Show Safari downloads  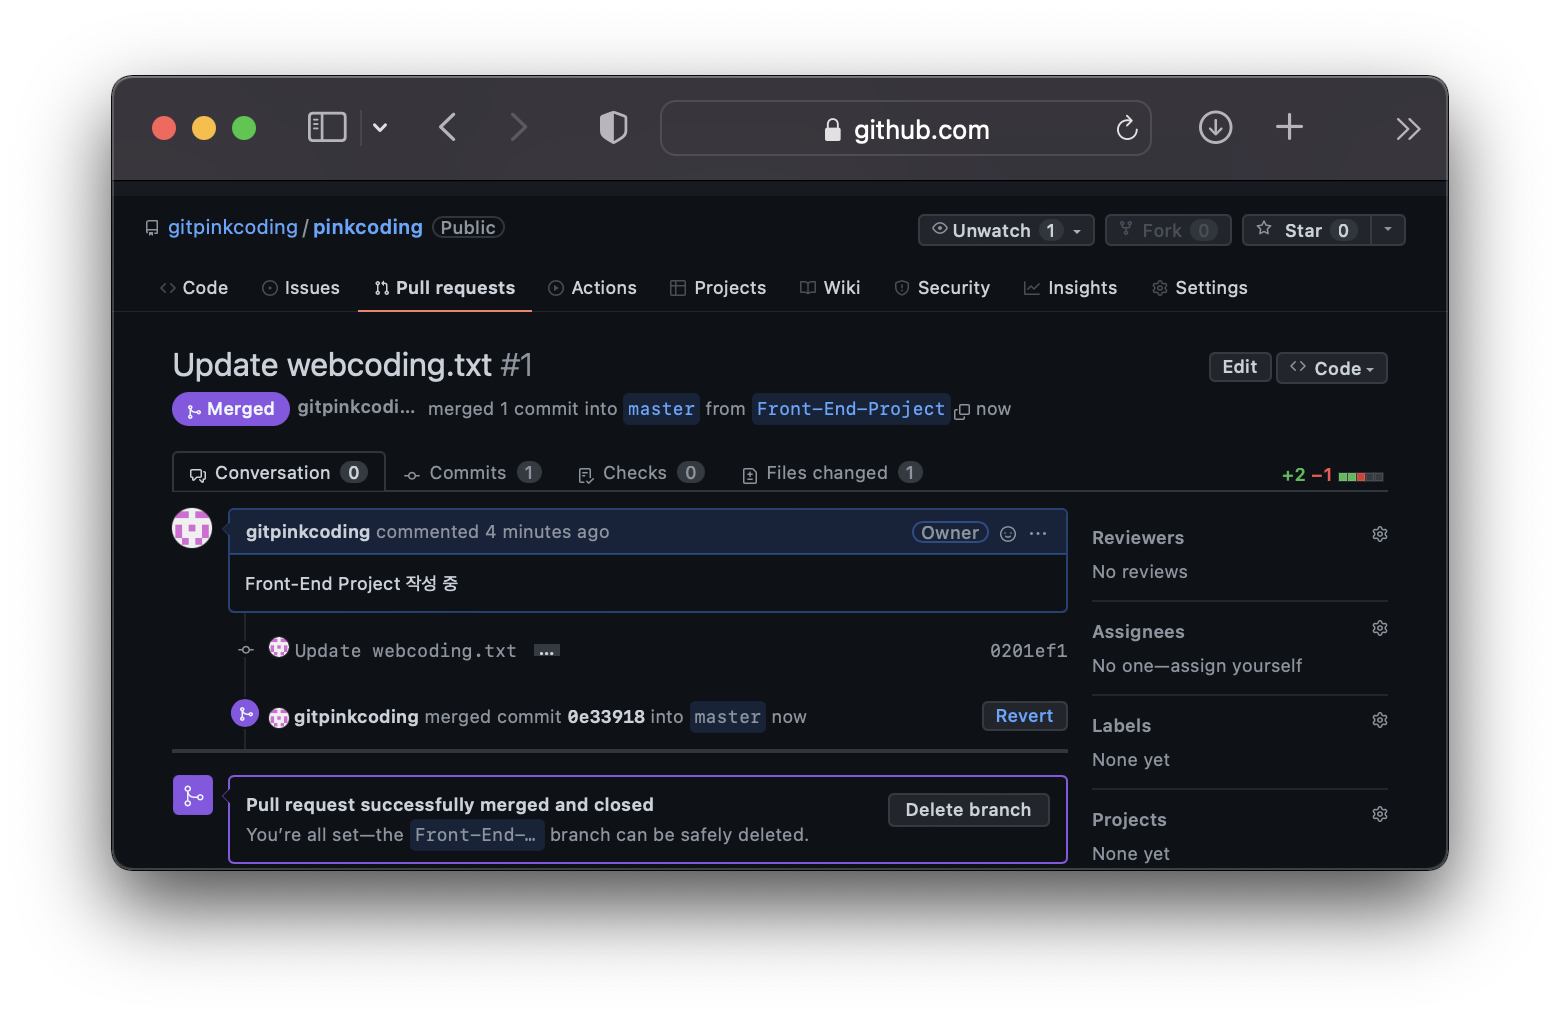click(1215, 127)
